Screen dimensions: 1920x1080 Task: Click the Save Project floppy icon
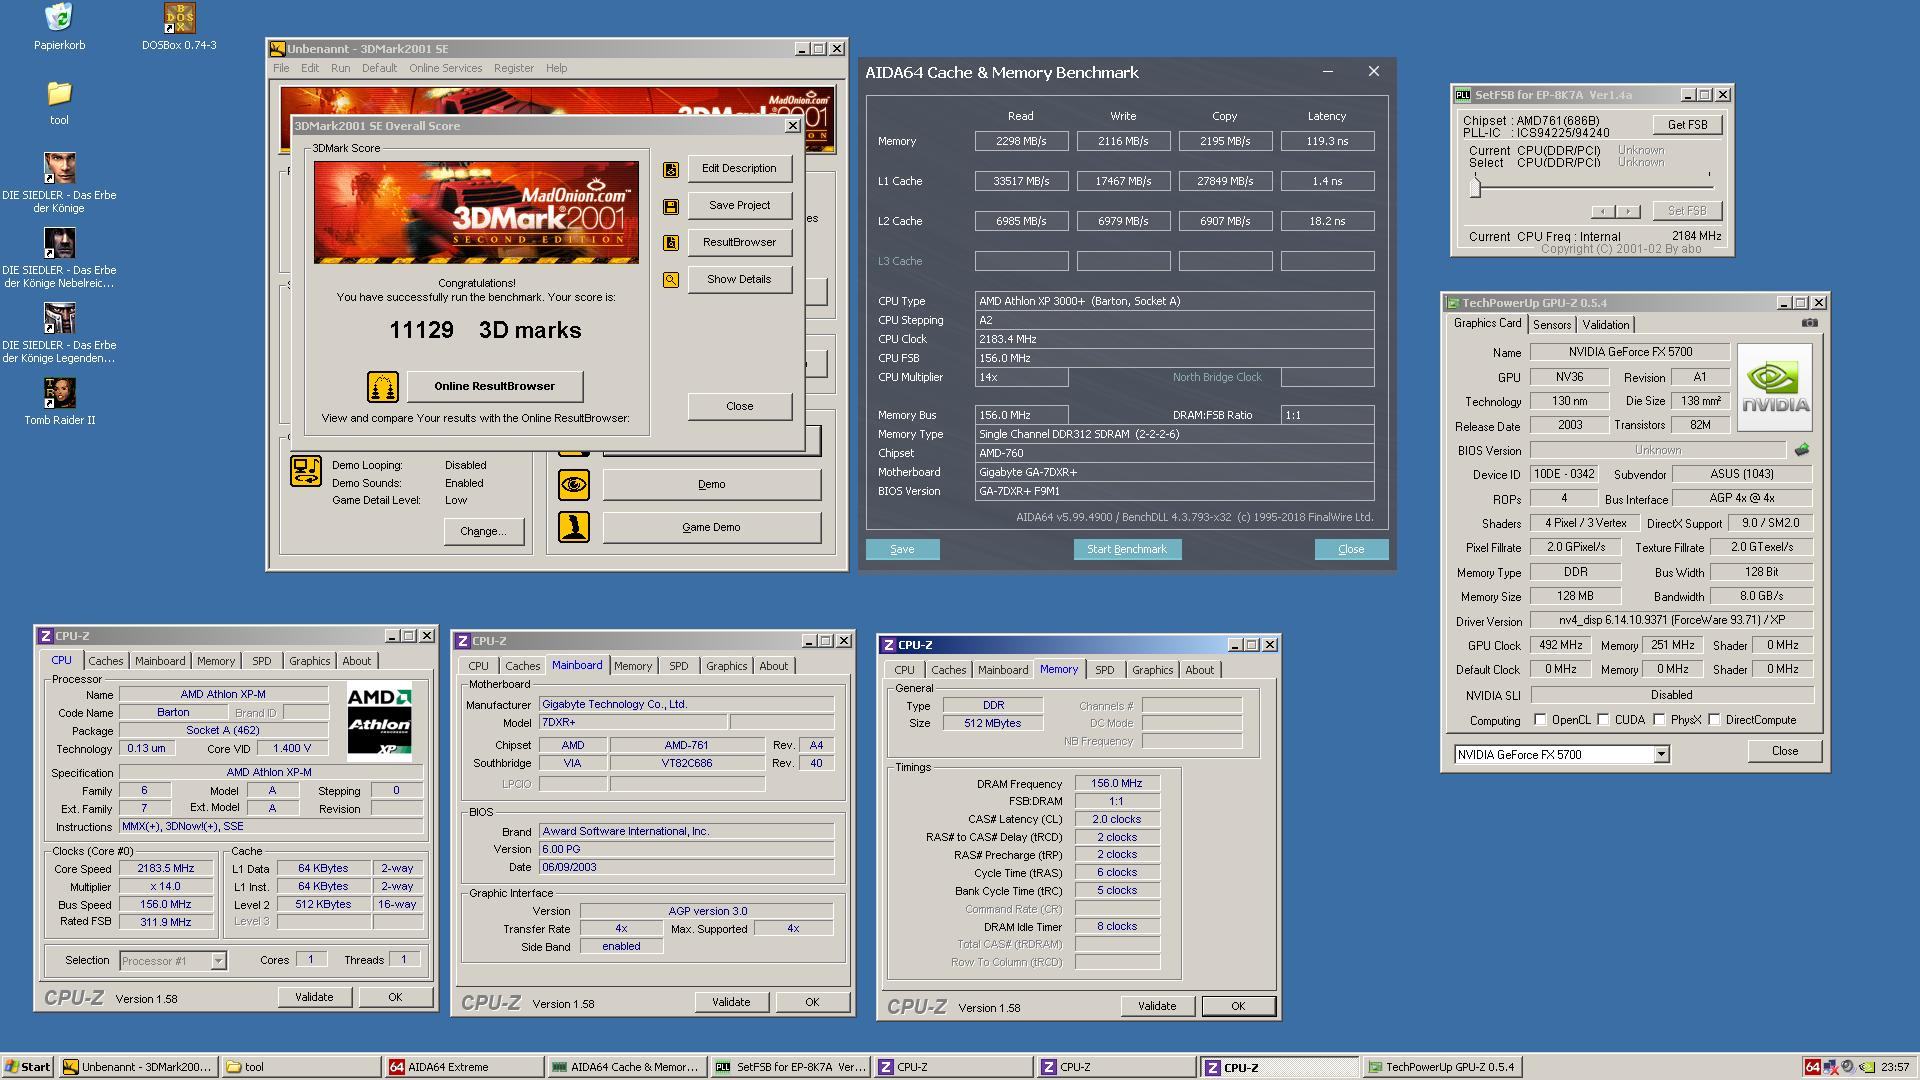pyautogui.click(x=671, y=206)
